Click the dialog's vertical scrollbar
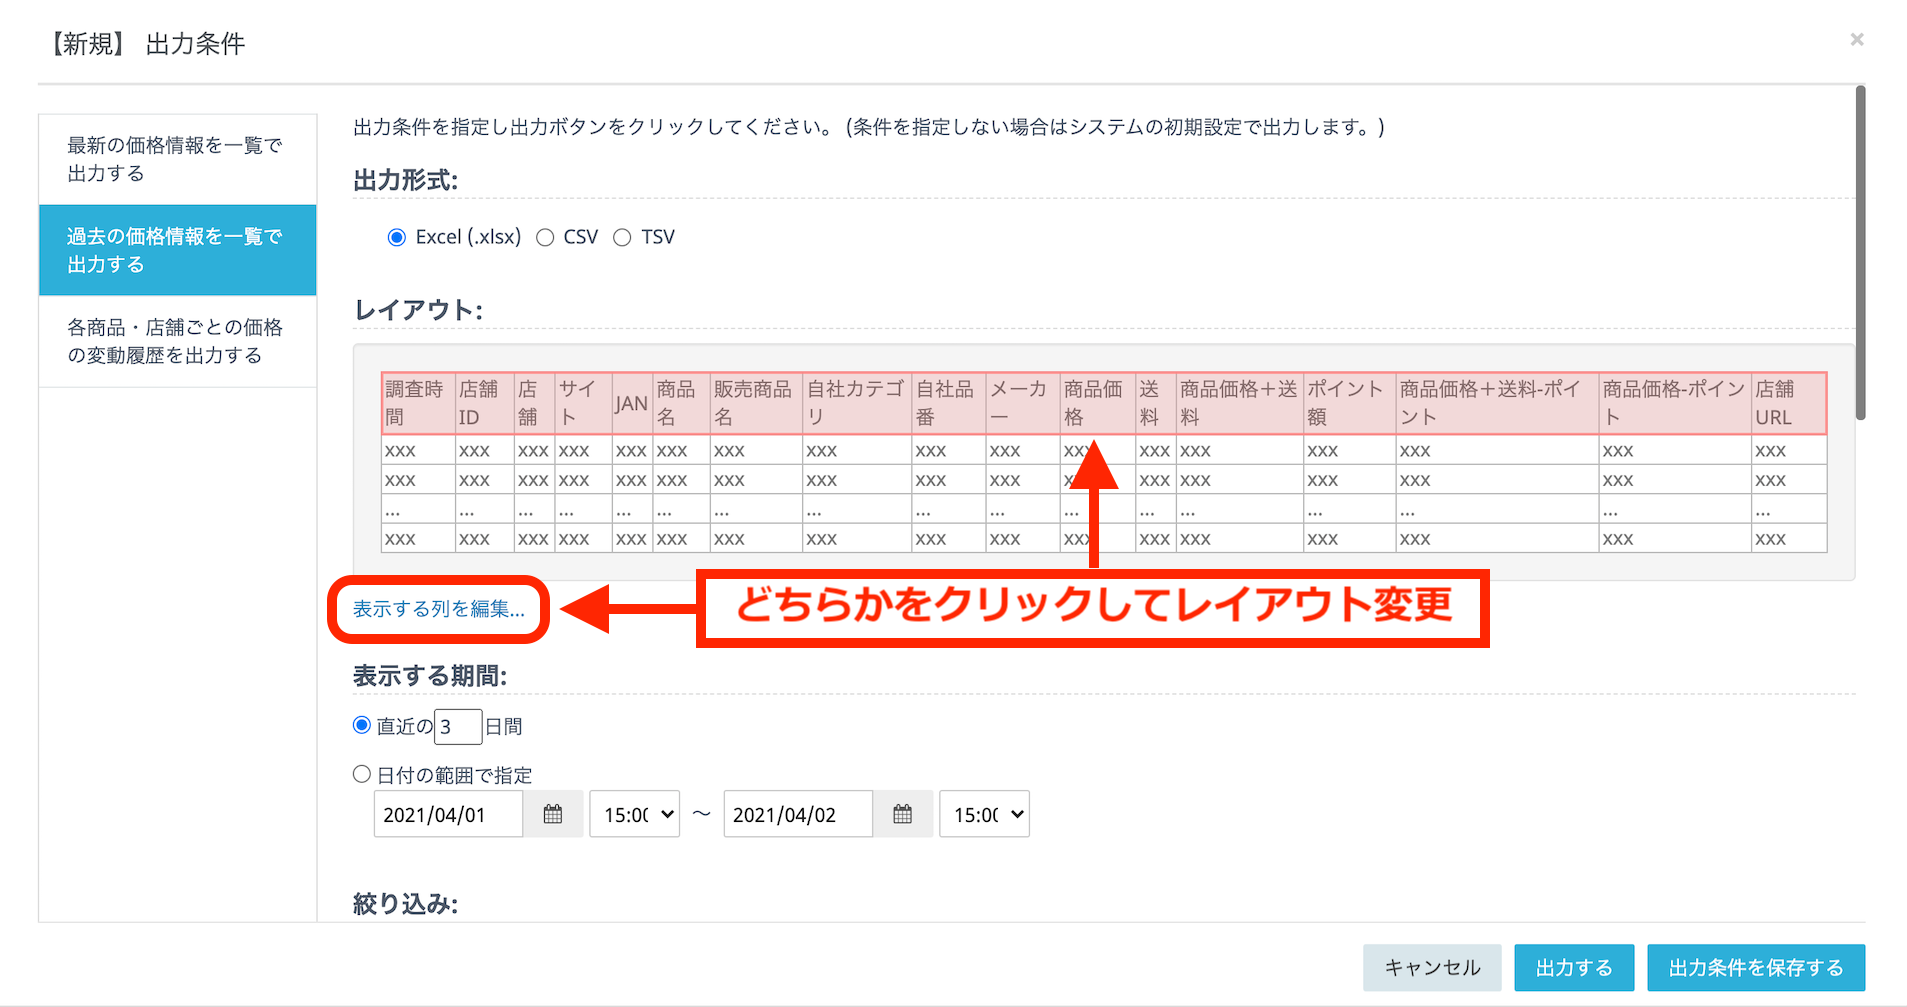 (1860, 252)
